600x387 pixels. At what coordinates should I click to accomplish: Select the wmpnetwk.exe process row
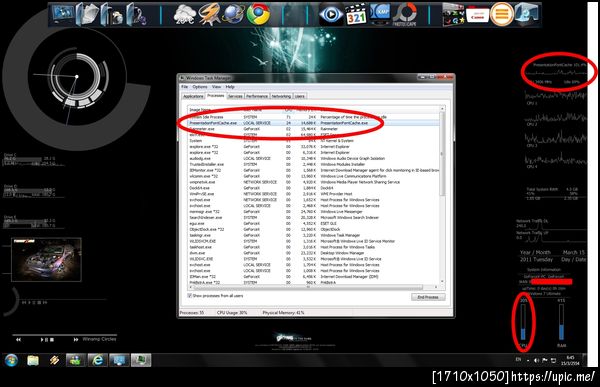coord(314,182)
